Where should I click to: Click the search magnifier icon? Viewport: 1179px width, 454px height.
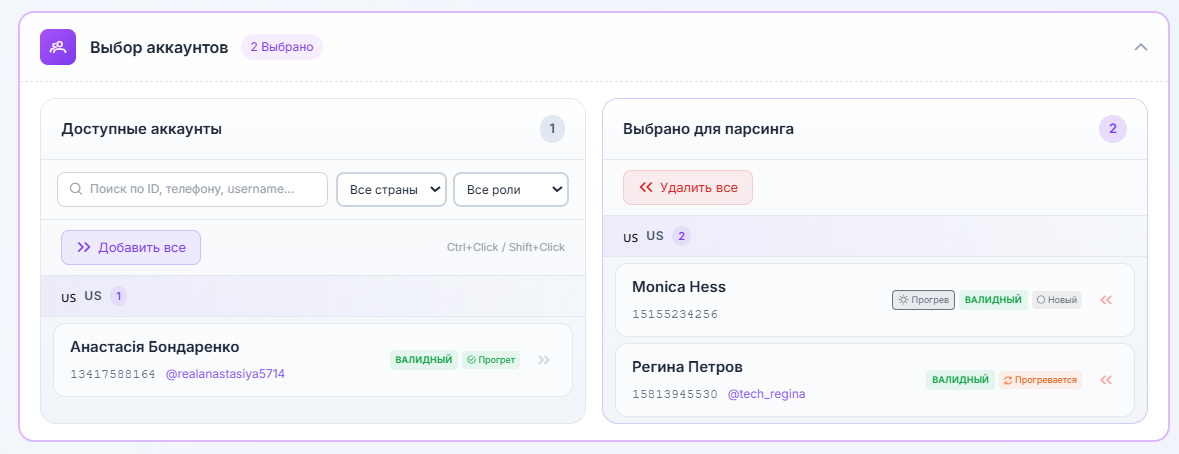pyautogui.click(x=76, y=189)
